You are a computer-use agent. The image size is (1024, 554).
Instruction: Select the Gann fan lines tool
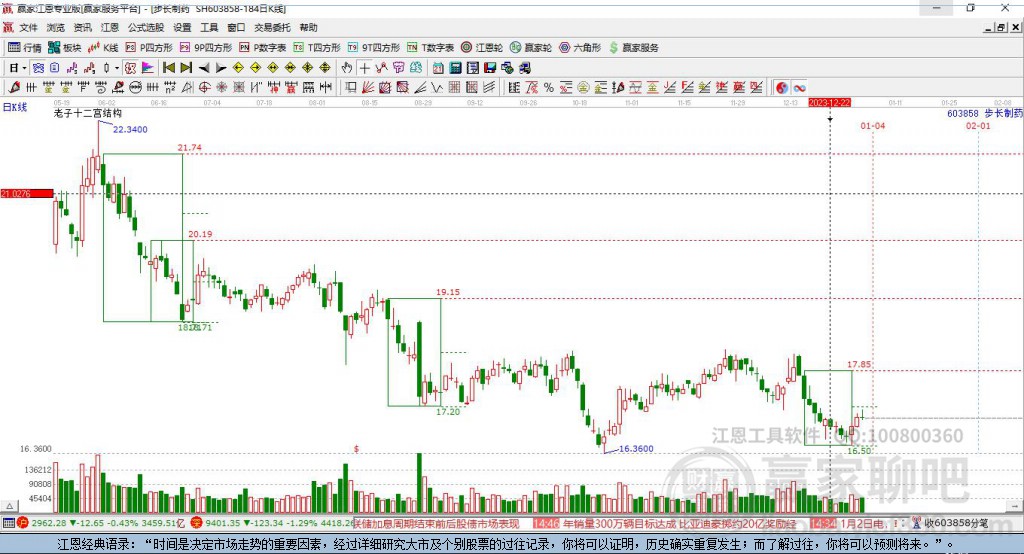[x=367, y=87]
